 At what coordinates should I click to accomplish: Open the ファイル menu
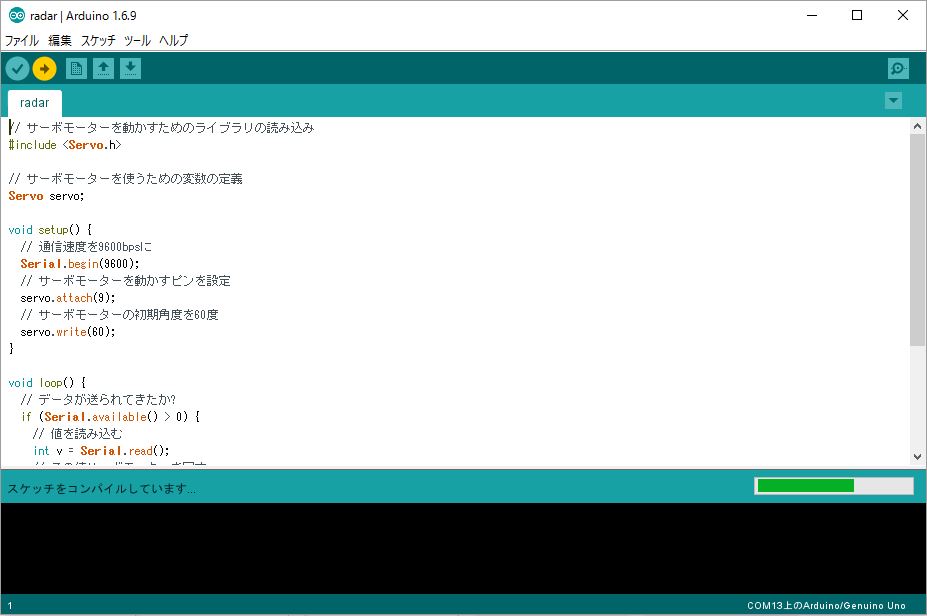pyautogui.click(x=22, y=40)
